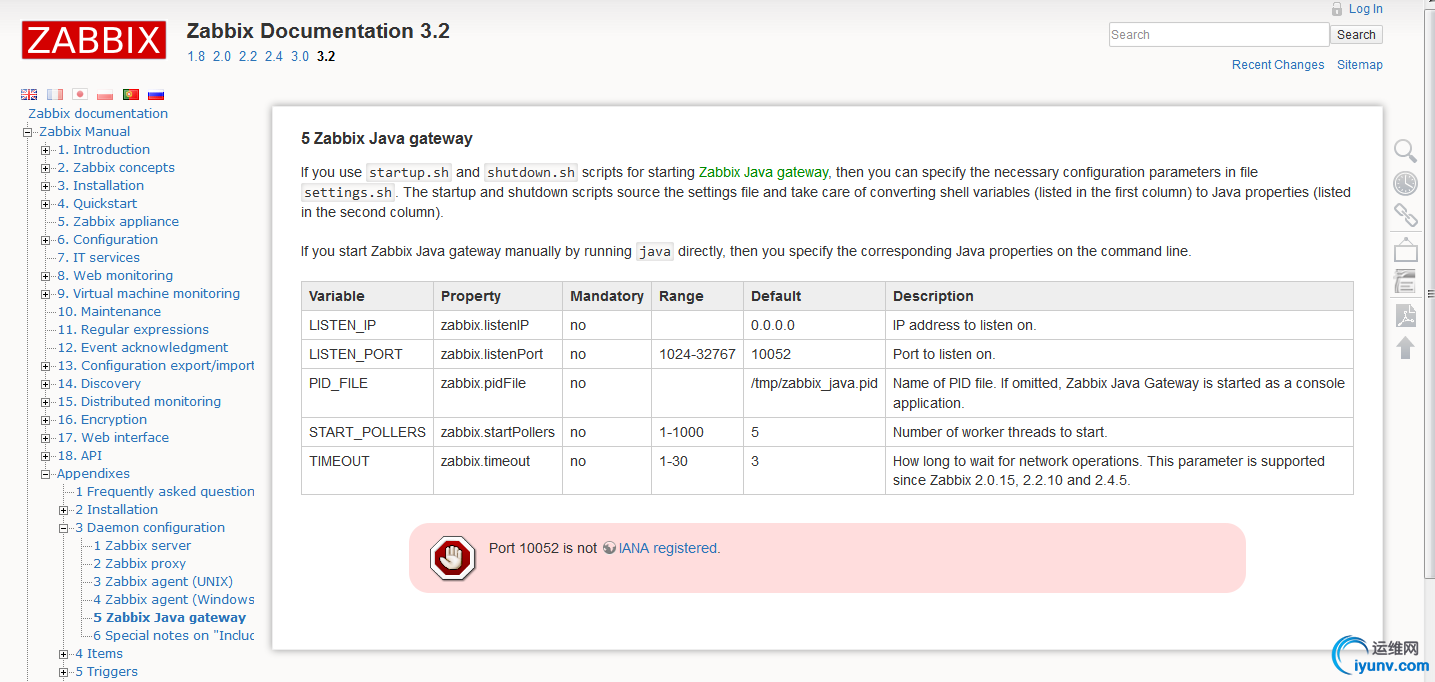Select the English UK flag
Image resolution: width=1435 pixels, height=682 pixels.
click(29, 94)
